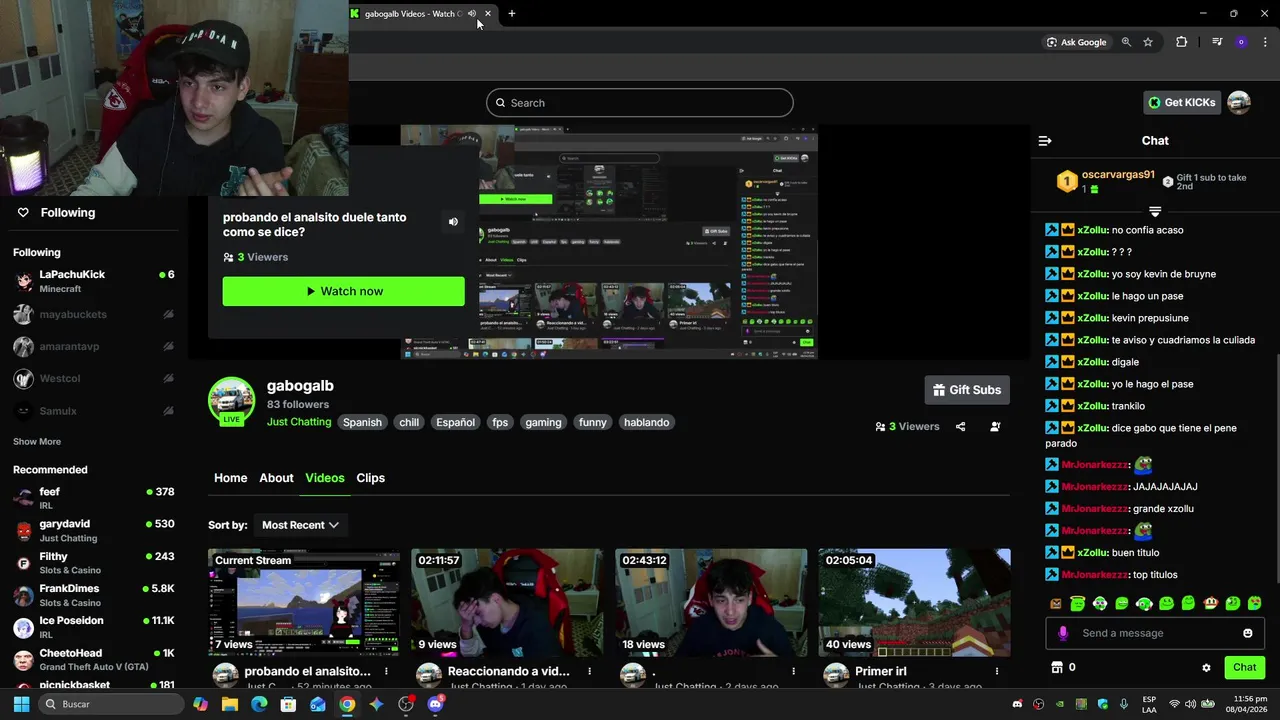Open options menu for Primer irl video
This screenshot has width=1280, height=720.
(997, 672)
